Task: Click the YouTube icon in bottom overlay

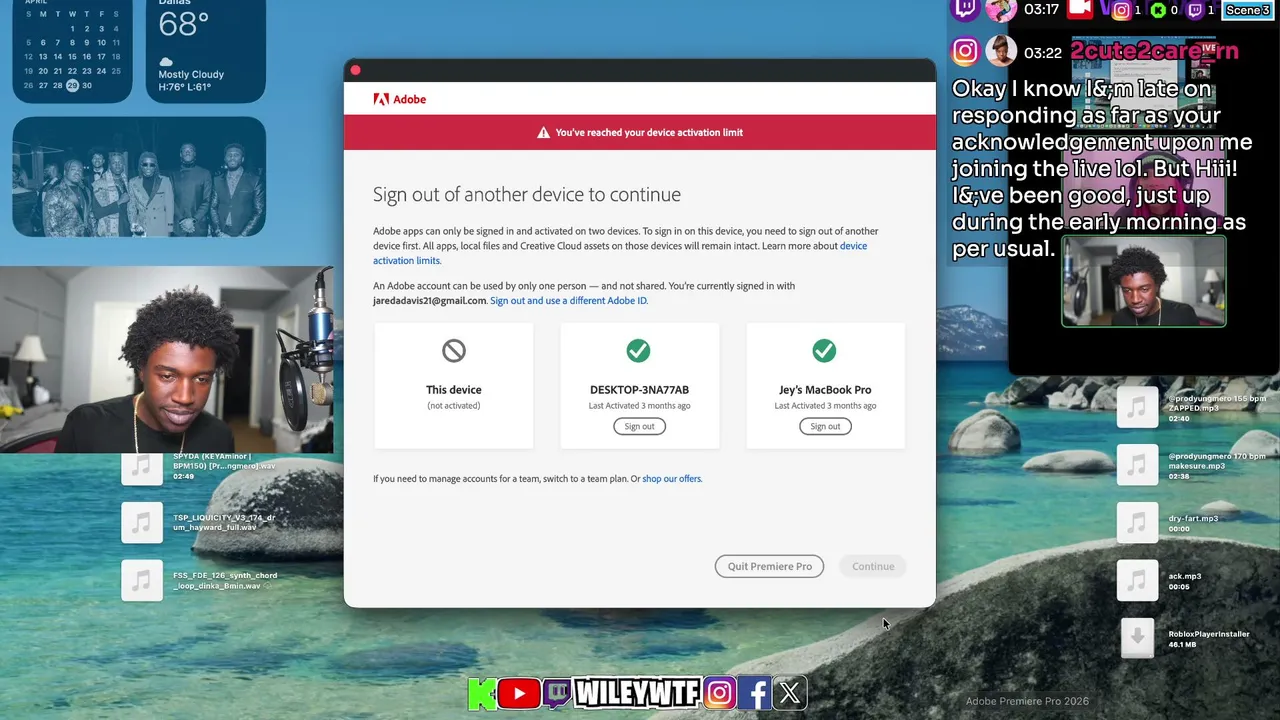Action: point(519,693)
